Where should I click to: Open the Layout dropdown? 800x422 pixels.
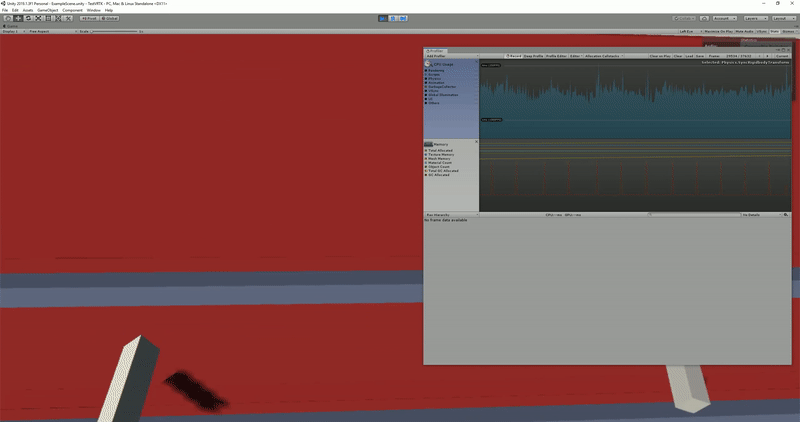click(x=784, y=18)
